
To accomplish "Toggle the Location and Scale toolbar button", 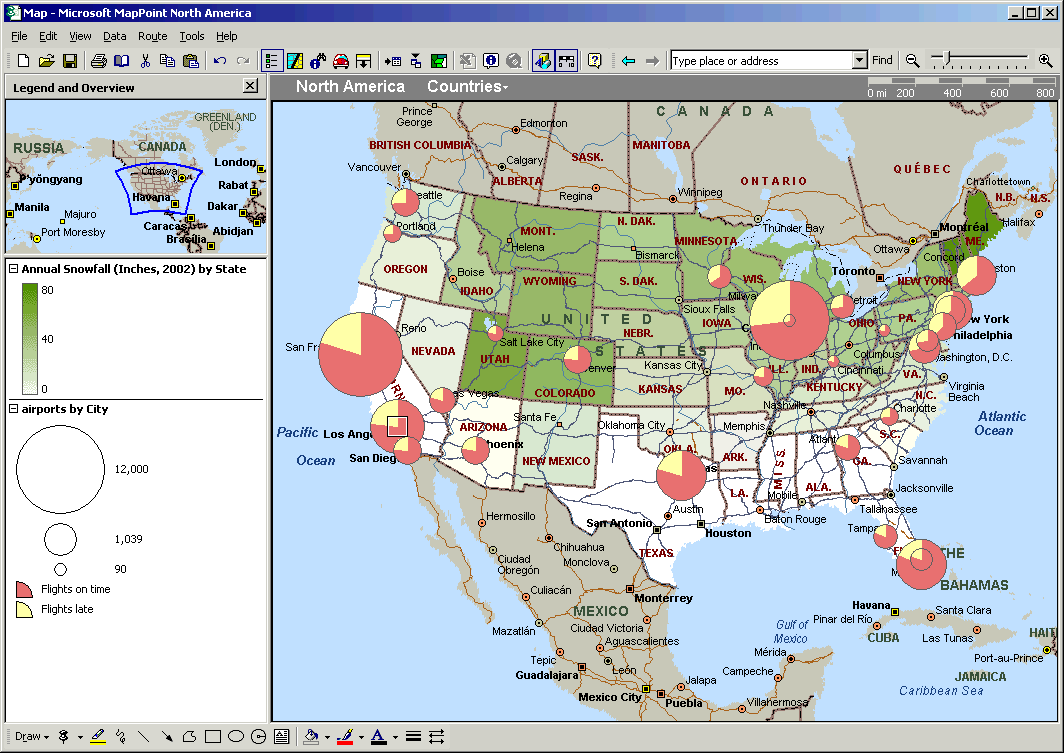I will 566,61.
